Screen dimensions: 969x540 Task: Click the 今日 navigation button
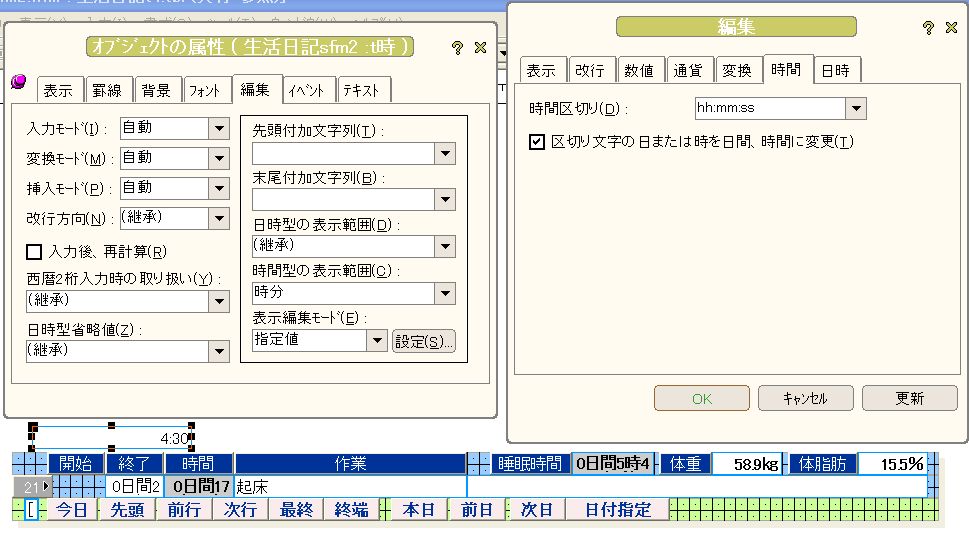[x=71, y=510]
